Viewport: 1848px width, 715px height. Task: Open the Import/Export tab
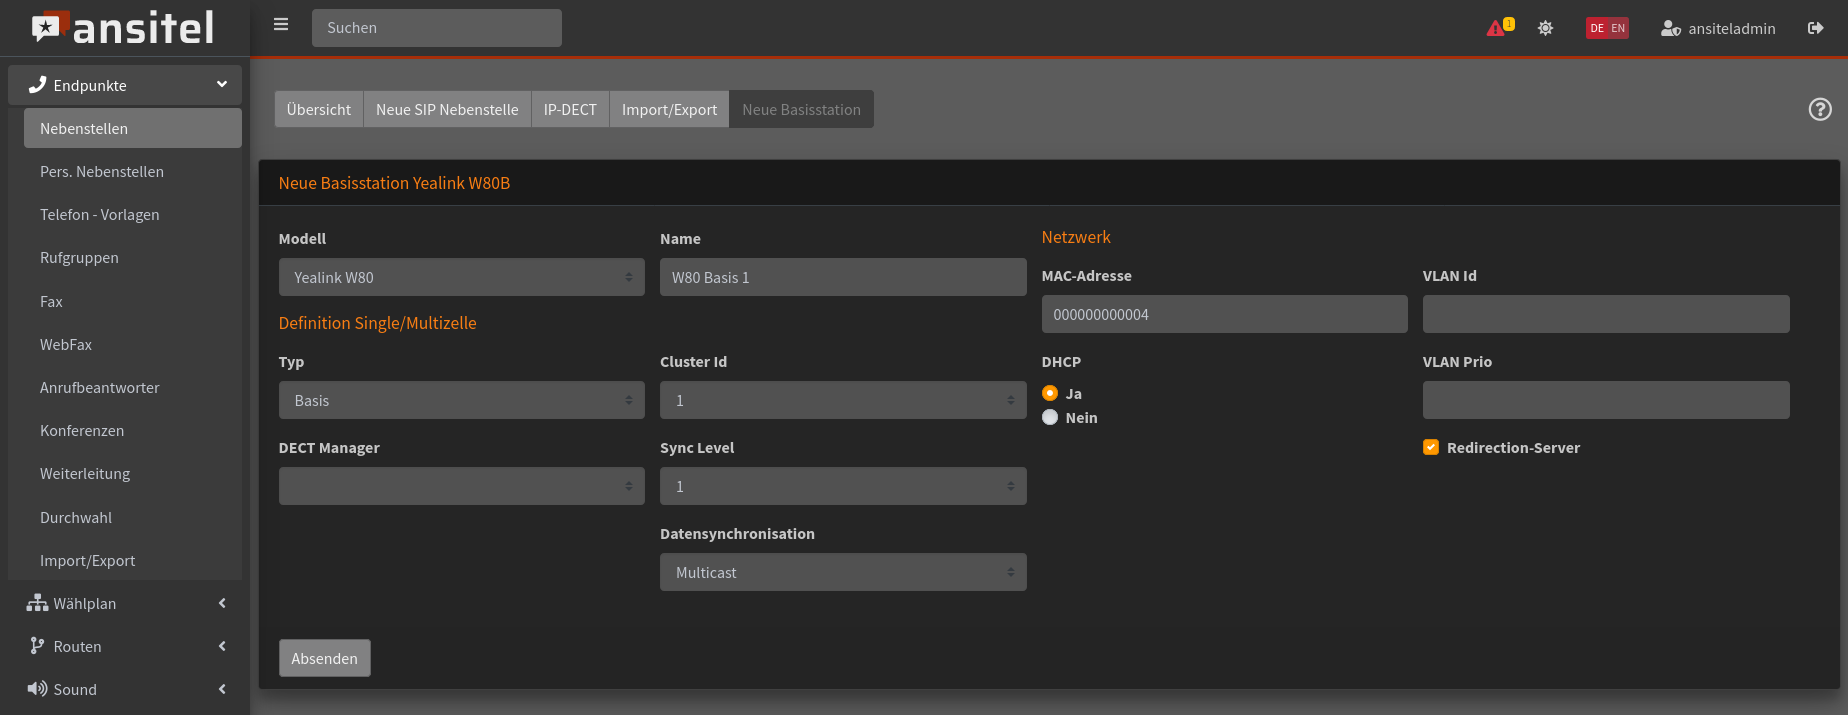pyautogui.click(x=669, y=109)
